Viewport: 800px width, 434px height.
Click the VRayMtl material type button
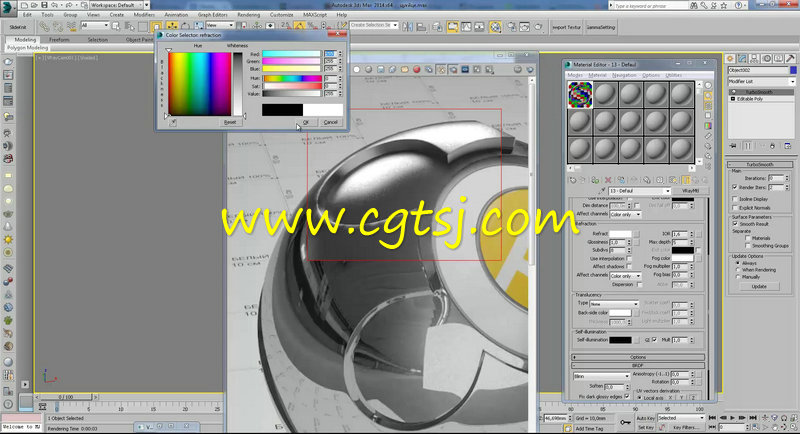click(x=690, y=191)
